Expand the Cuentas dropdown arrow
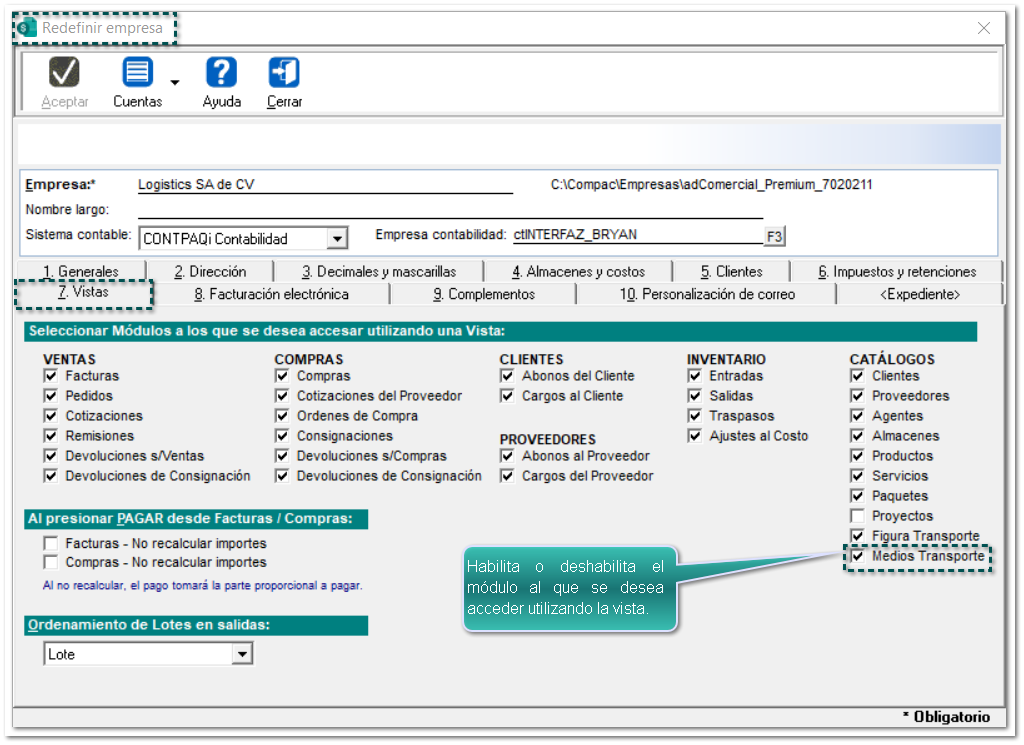This screenshot has width=1024, height=745. [174, 83]
